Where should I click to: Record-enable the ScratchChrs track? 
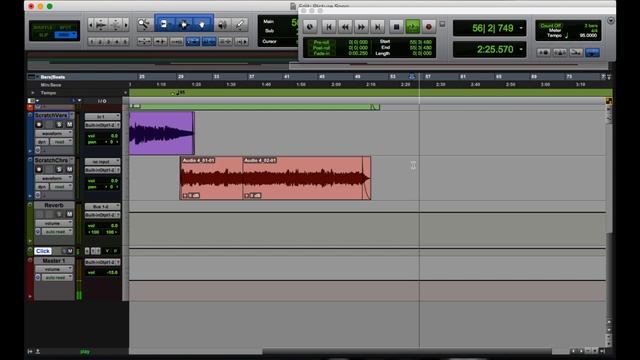click(x=39, y=169)
